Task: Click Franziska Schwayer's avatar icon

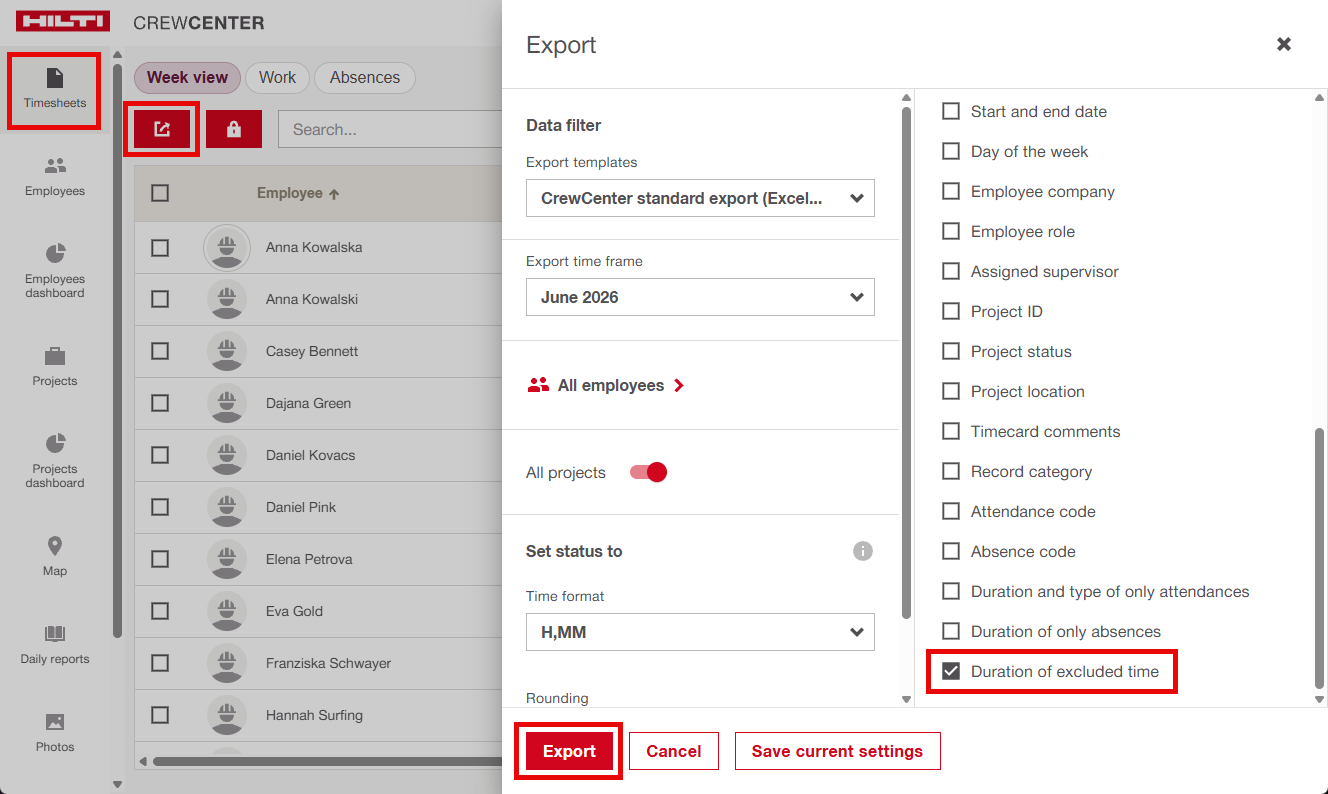Action: [x=227, y=663]
